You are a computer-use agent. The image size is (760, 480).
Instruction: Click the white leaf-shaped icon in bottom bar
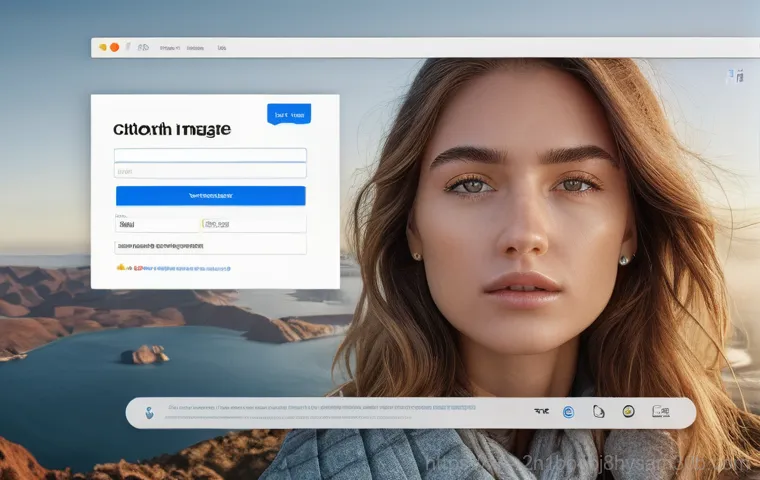598,411
